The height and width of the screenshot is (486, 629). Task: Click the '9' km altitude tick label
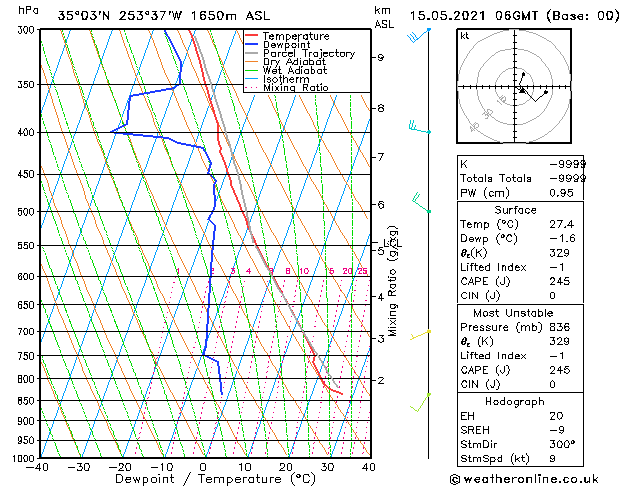point(380,58)
